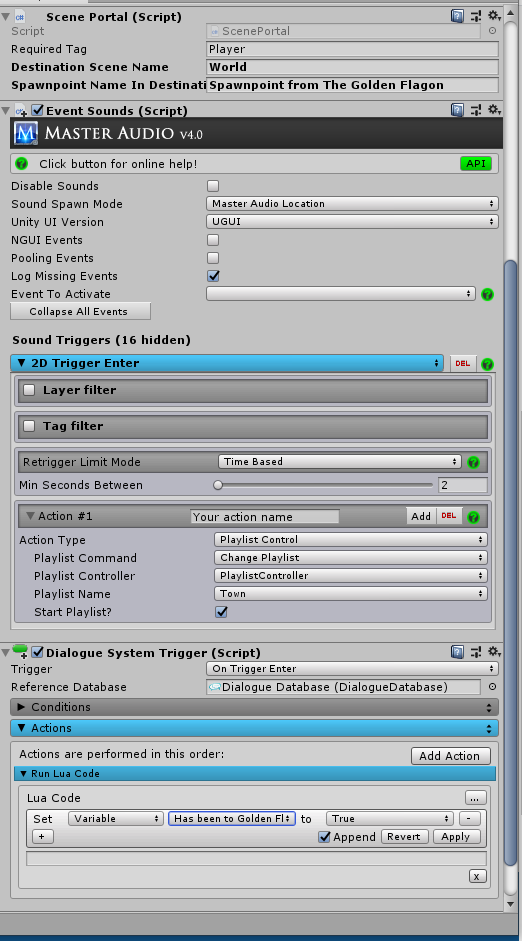The height and width of the screenshot is (941, 522).
Task: Open Unity UI Version dropdown
Action: pos(352,222)
